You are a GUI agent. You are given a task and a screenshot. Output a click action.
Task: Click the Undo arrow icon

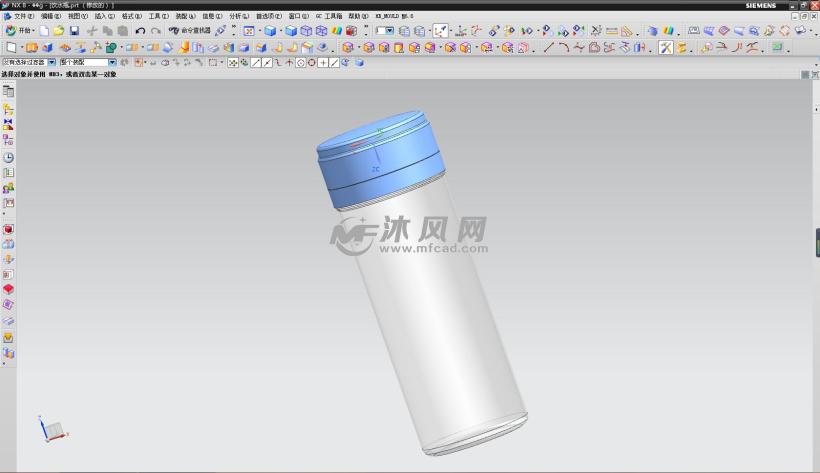[140, 31]
